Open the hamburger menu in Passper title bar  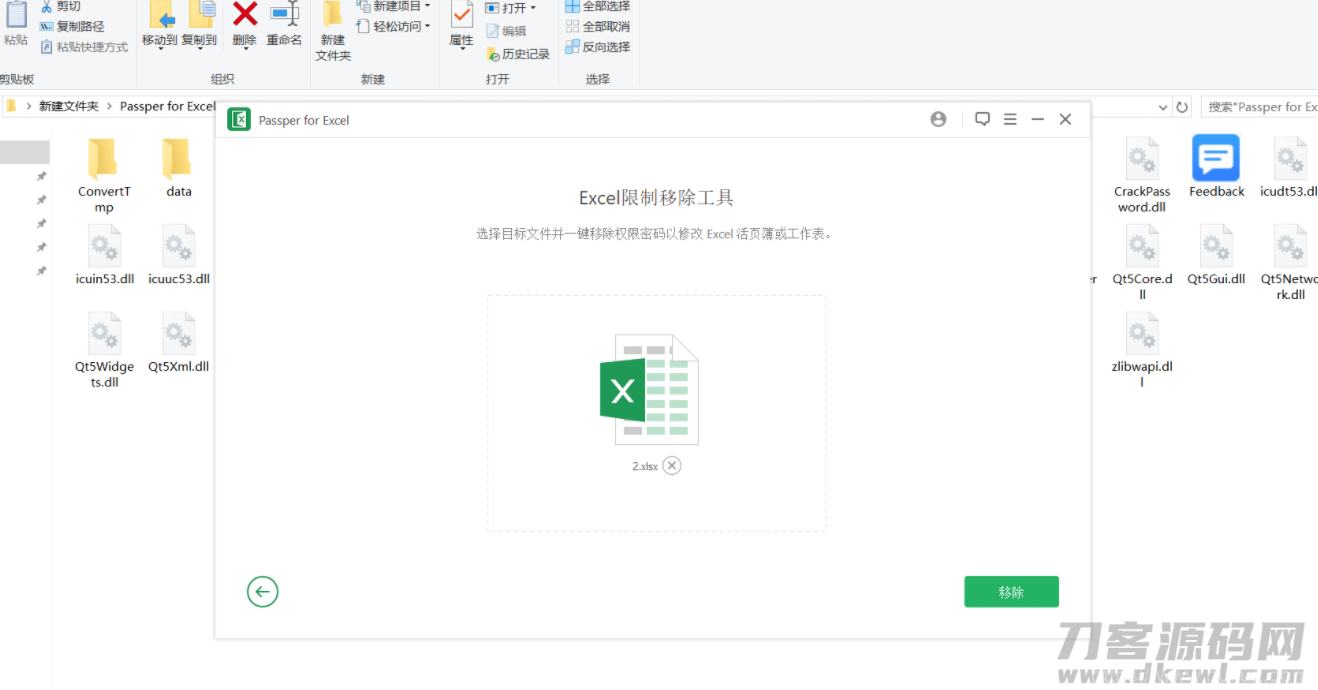coord(1010,119)
